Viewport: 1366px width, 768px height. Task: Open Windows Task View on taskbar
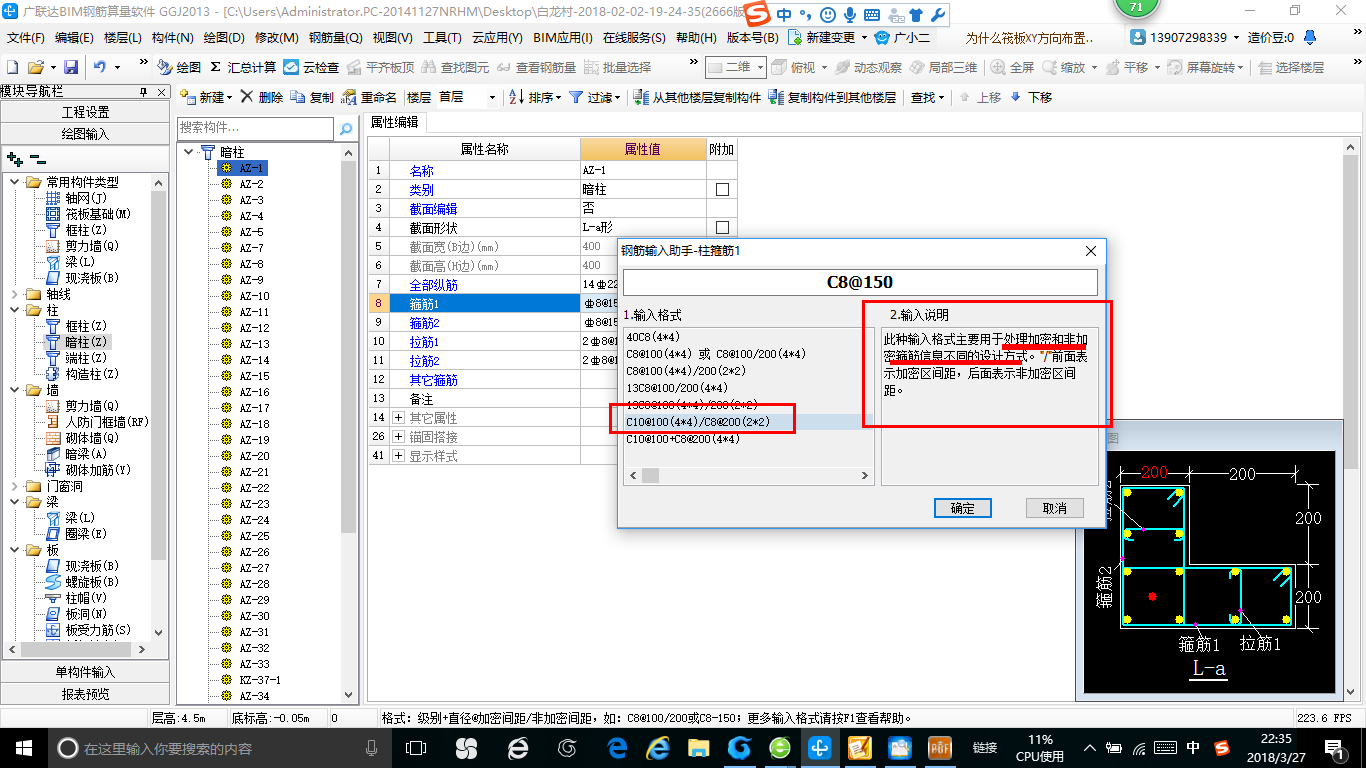pyautogui.click(x=415, y=748)
